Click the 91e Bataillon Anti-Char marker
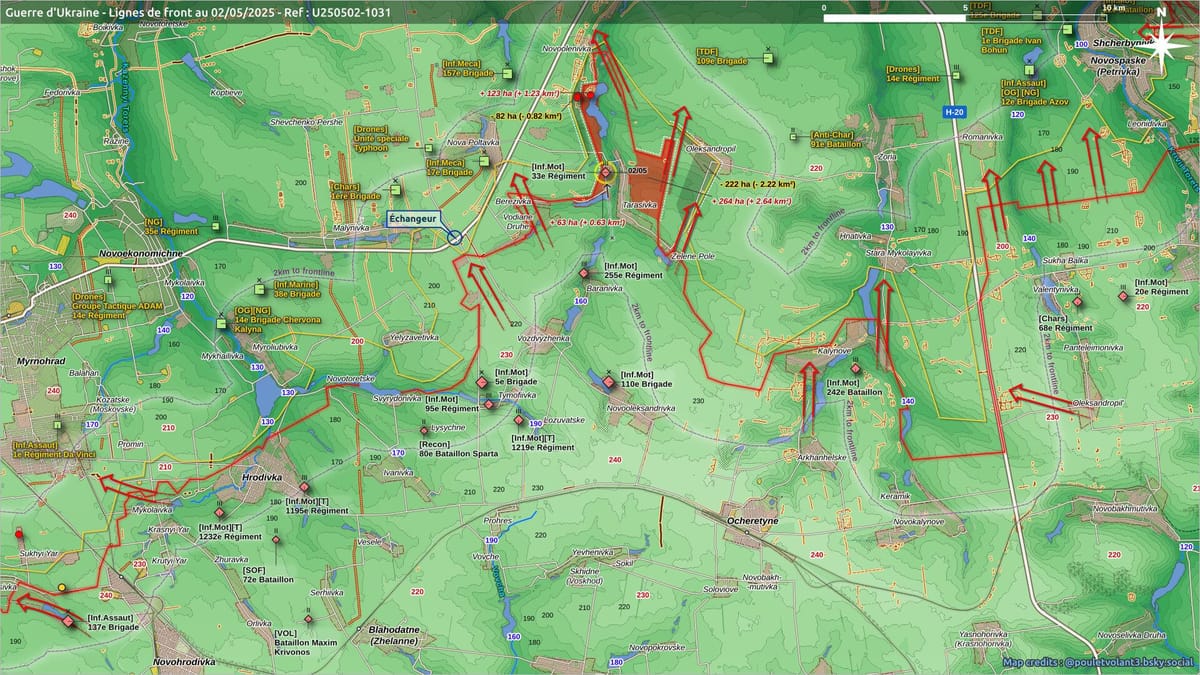 [x=792, y=139]
